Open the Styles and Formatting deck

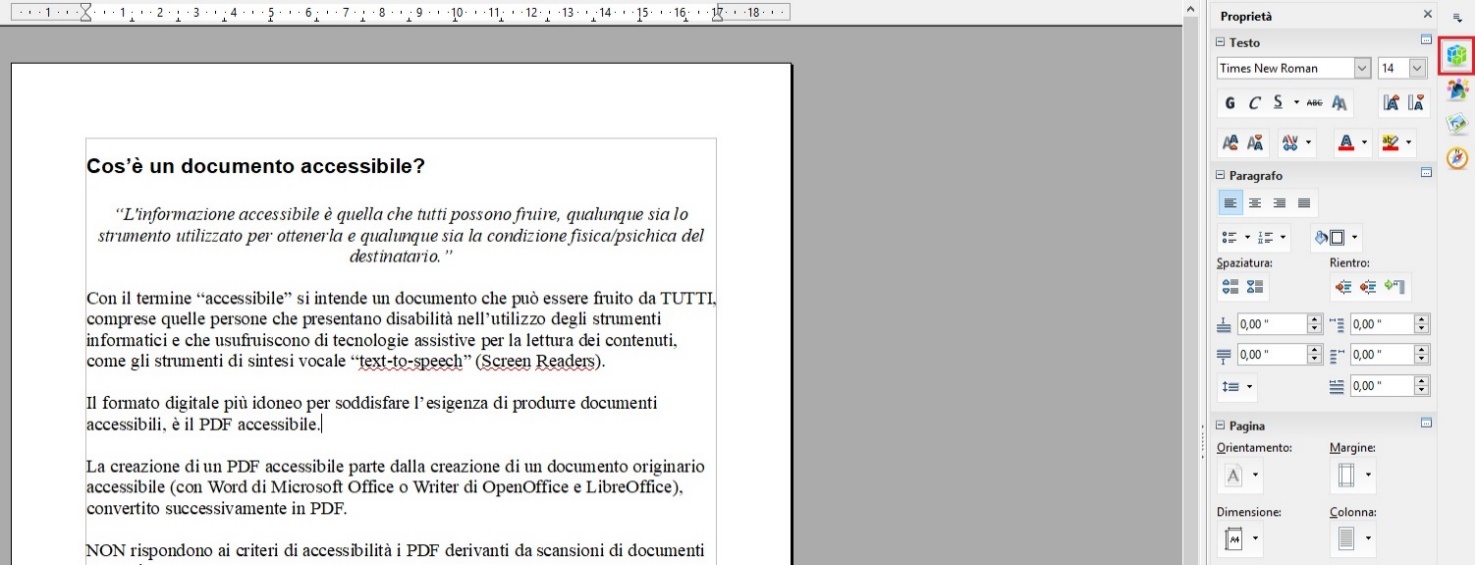(x=1457, y=91)
